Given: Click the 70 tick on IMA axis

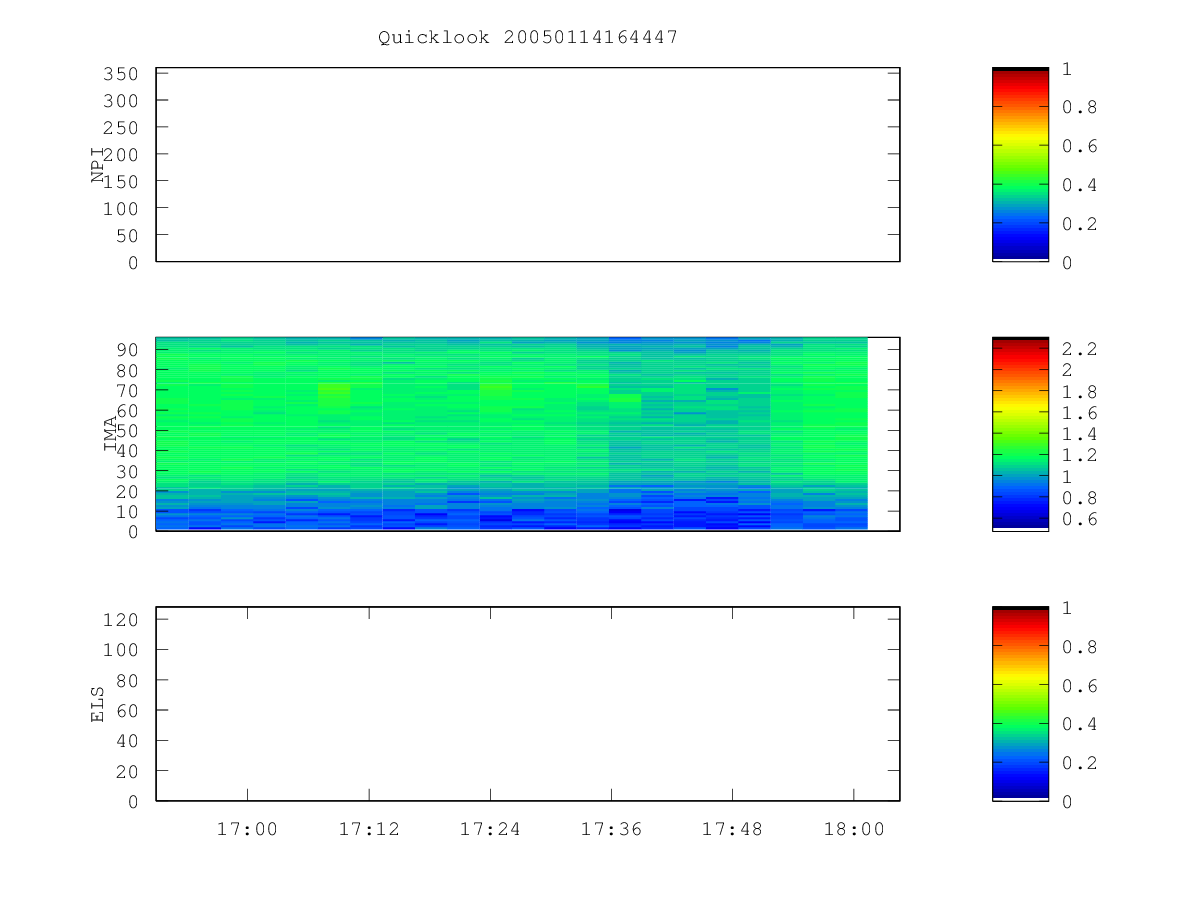Looking at the screenshot, I should click(x=126, y=390).
